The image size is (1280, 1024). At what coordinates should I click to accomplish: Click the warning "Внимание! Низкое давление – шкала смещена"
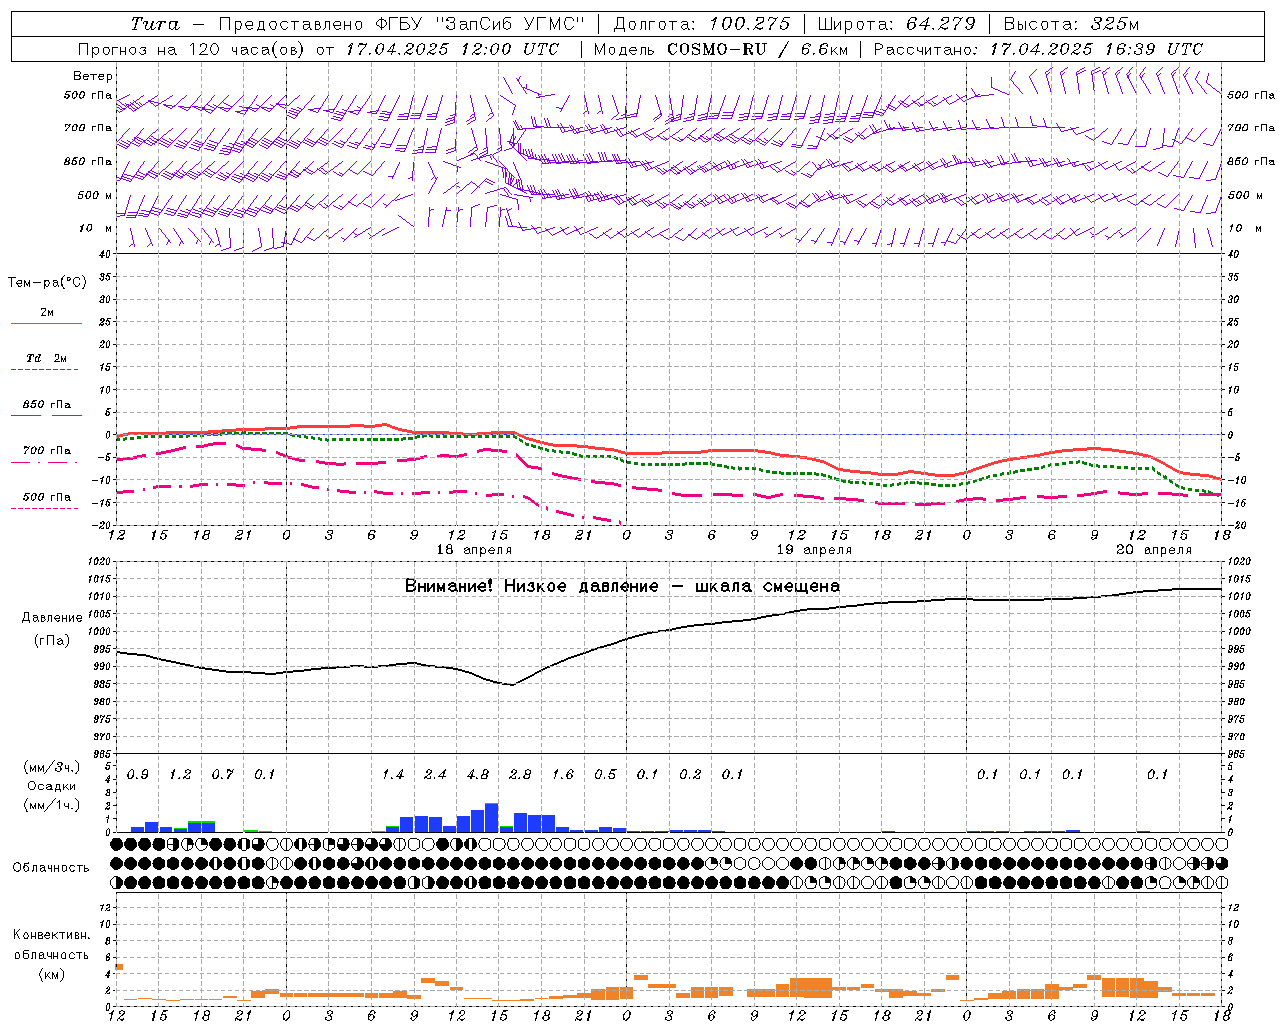point(622,586)
